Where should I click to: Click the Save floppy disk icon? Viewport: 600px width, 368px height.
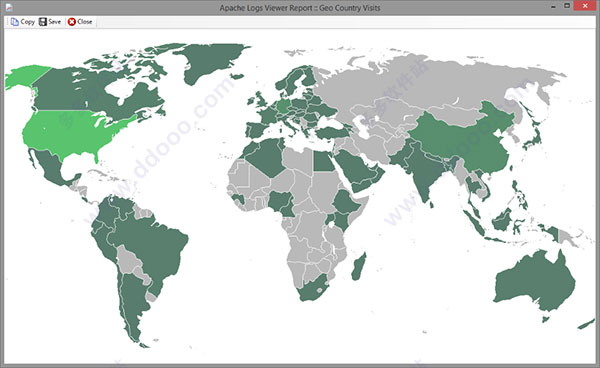pyautogui.click(x=43, y=22)
